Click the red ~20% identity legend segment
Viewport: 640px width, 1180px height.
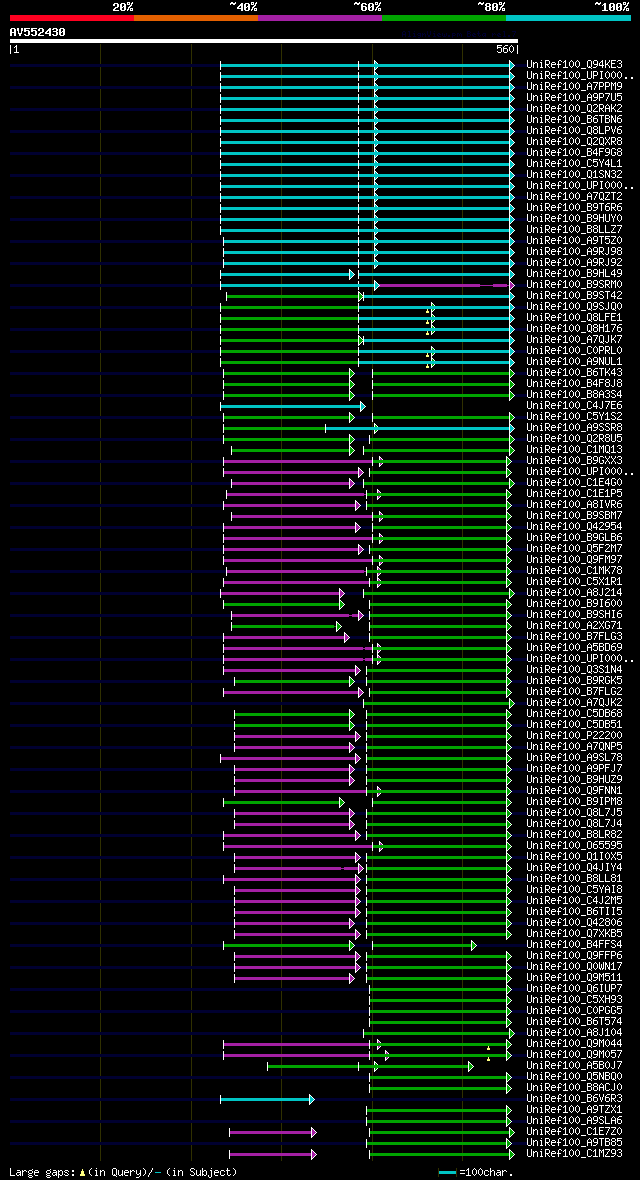[x=72, y=17]
